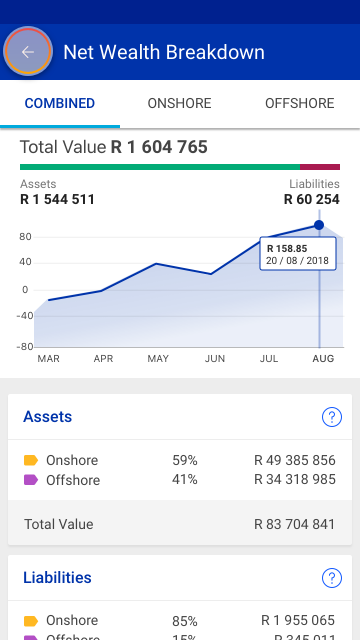
Task: Switch to the ONSHORE tab
Action: pyautogui.click(x=180, y=103)
